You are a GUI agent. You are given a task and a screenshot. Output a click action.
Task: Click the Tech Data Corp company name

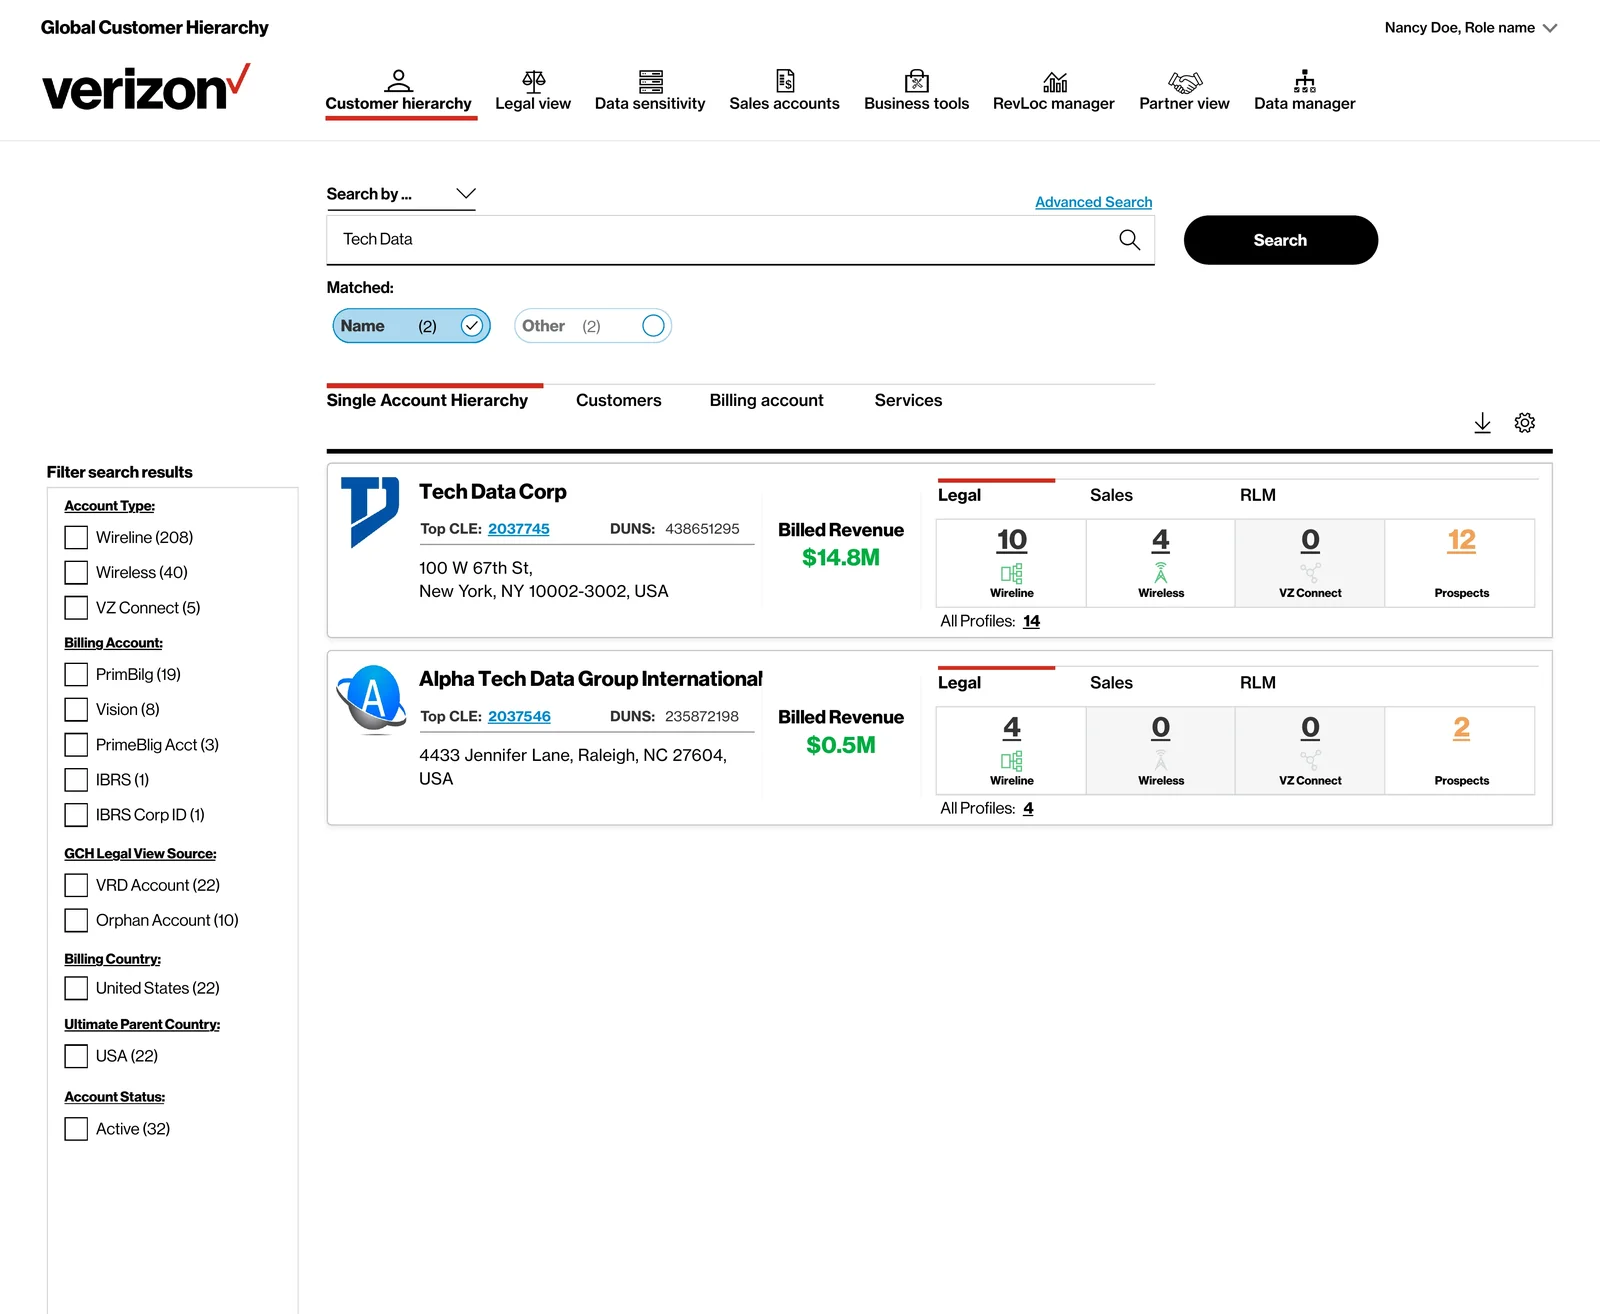pyautogui.click(x=493, y=492)
